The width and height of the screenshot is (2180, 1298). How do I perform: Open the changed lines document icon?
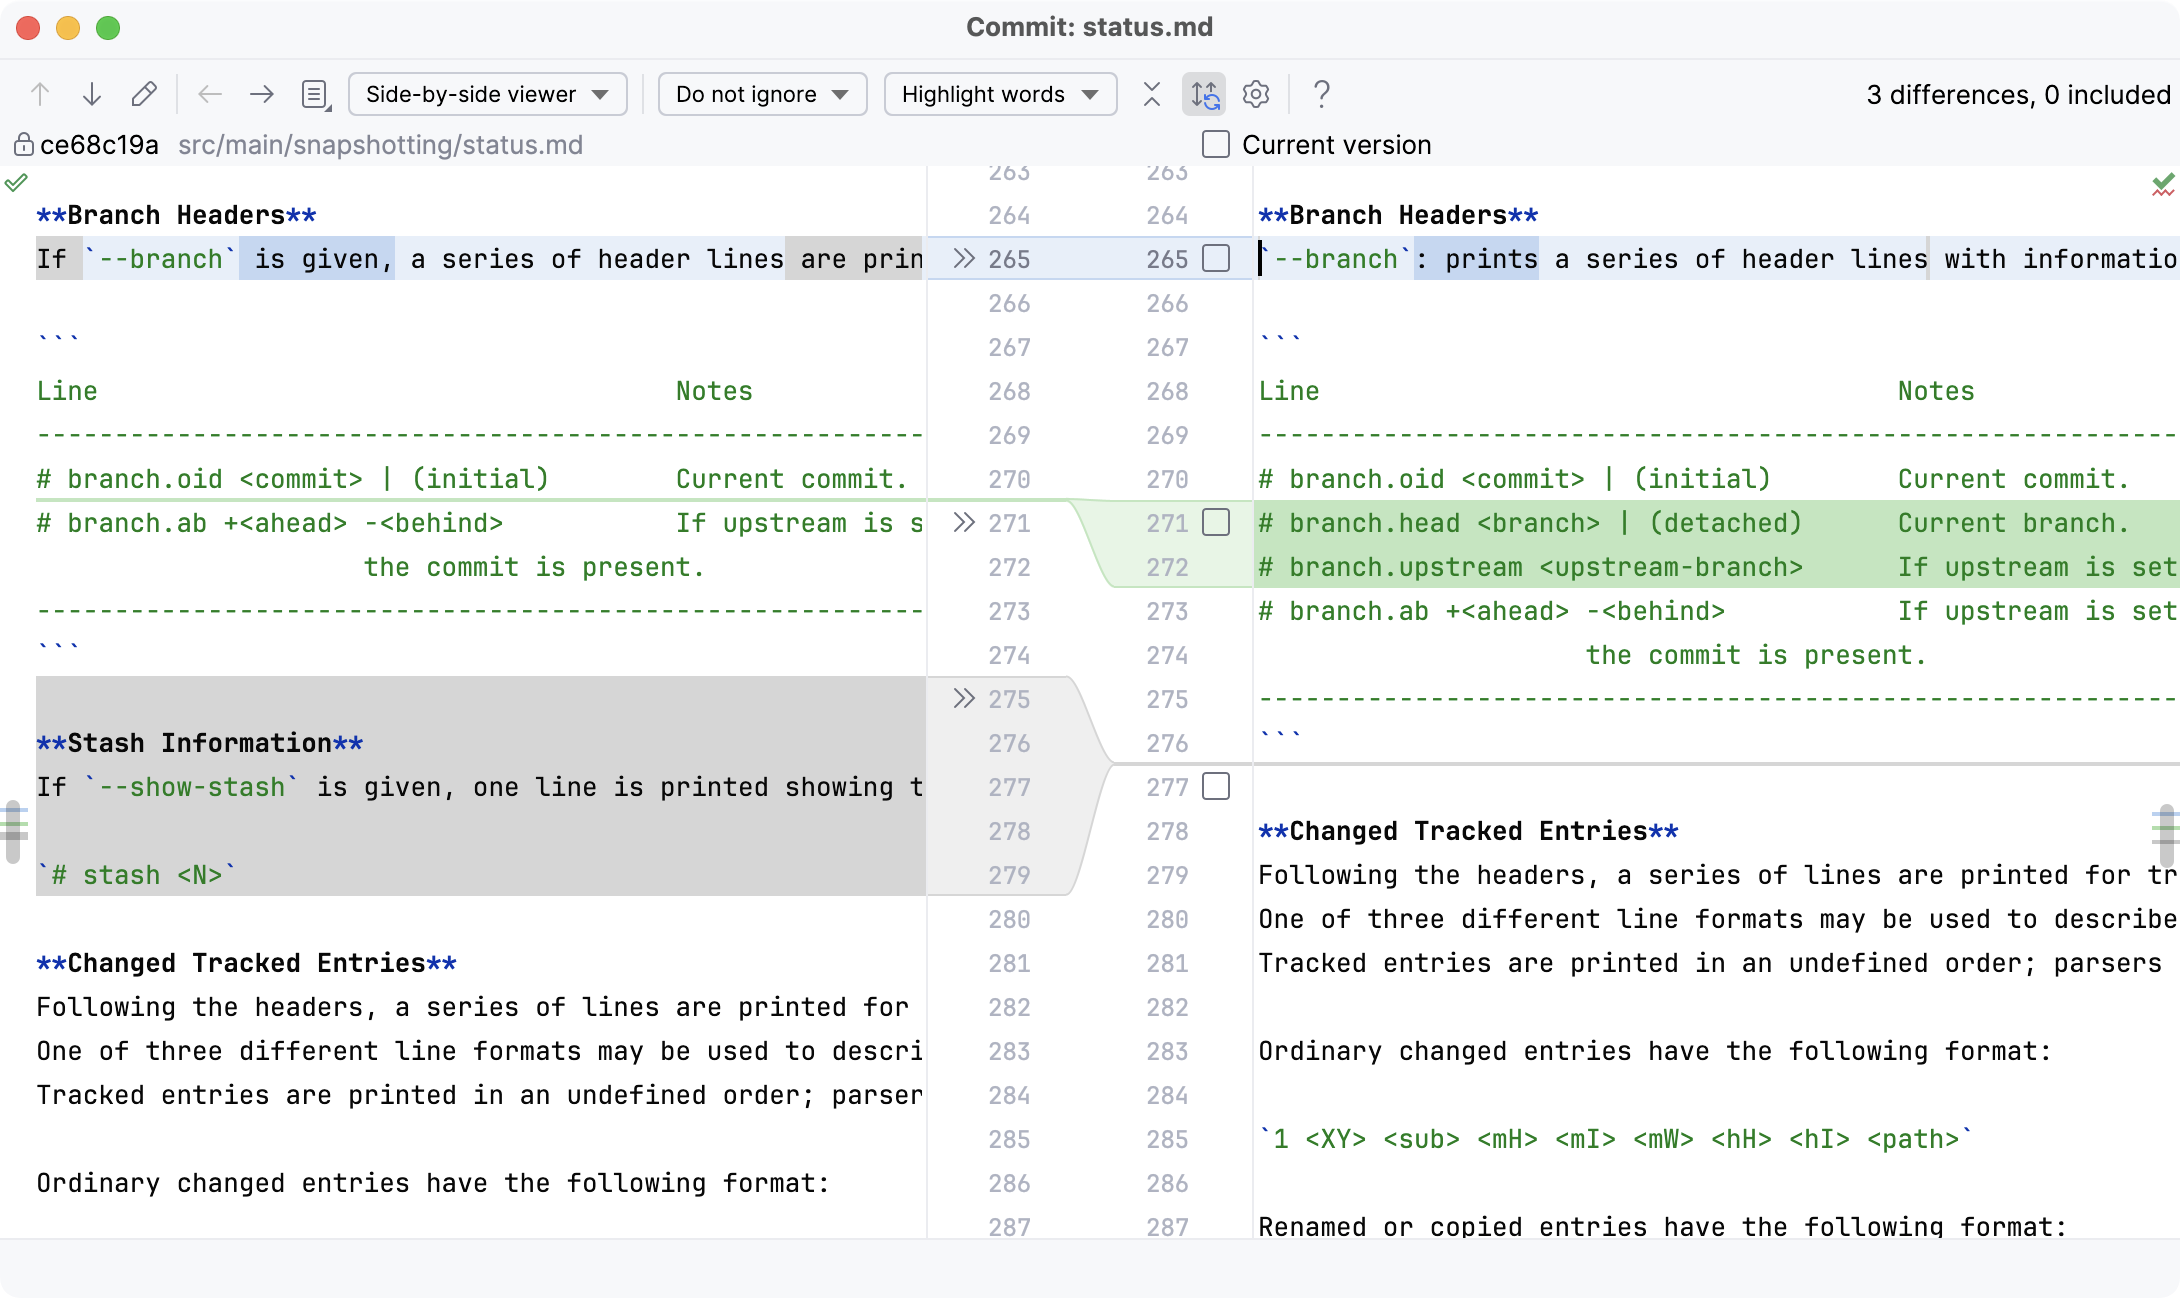(x=315, y=93)
